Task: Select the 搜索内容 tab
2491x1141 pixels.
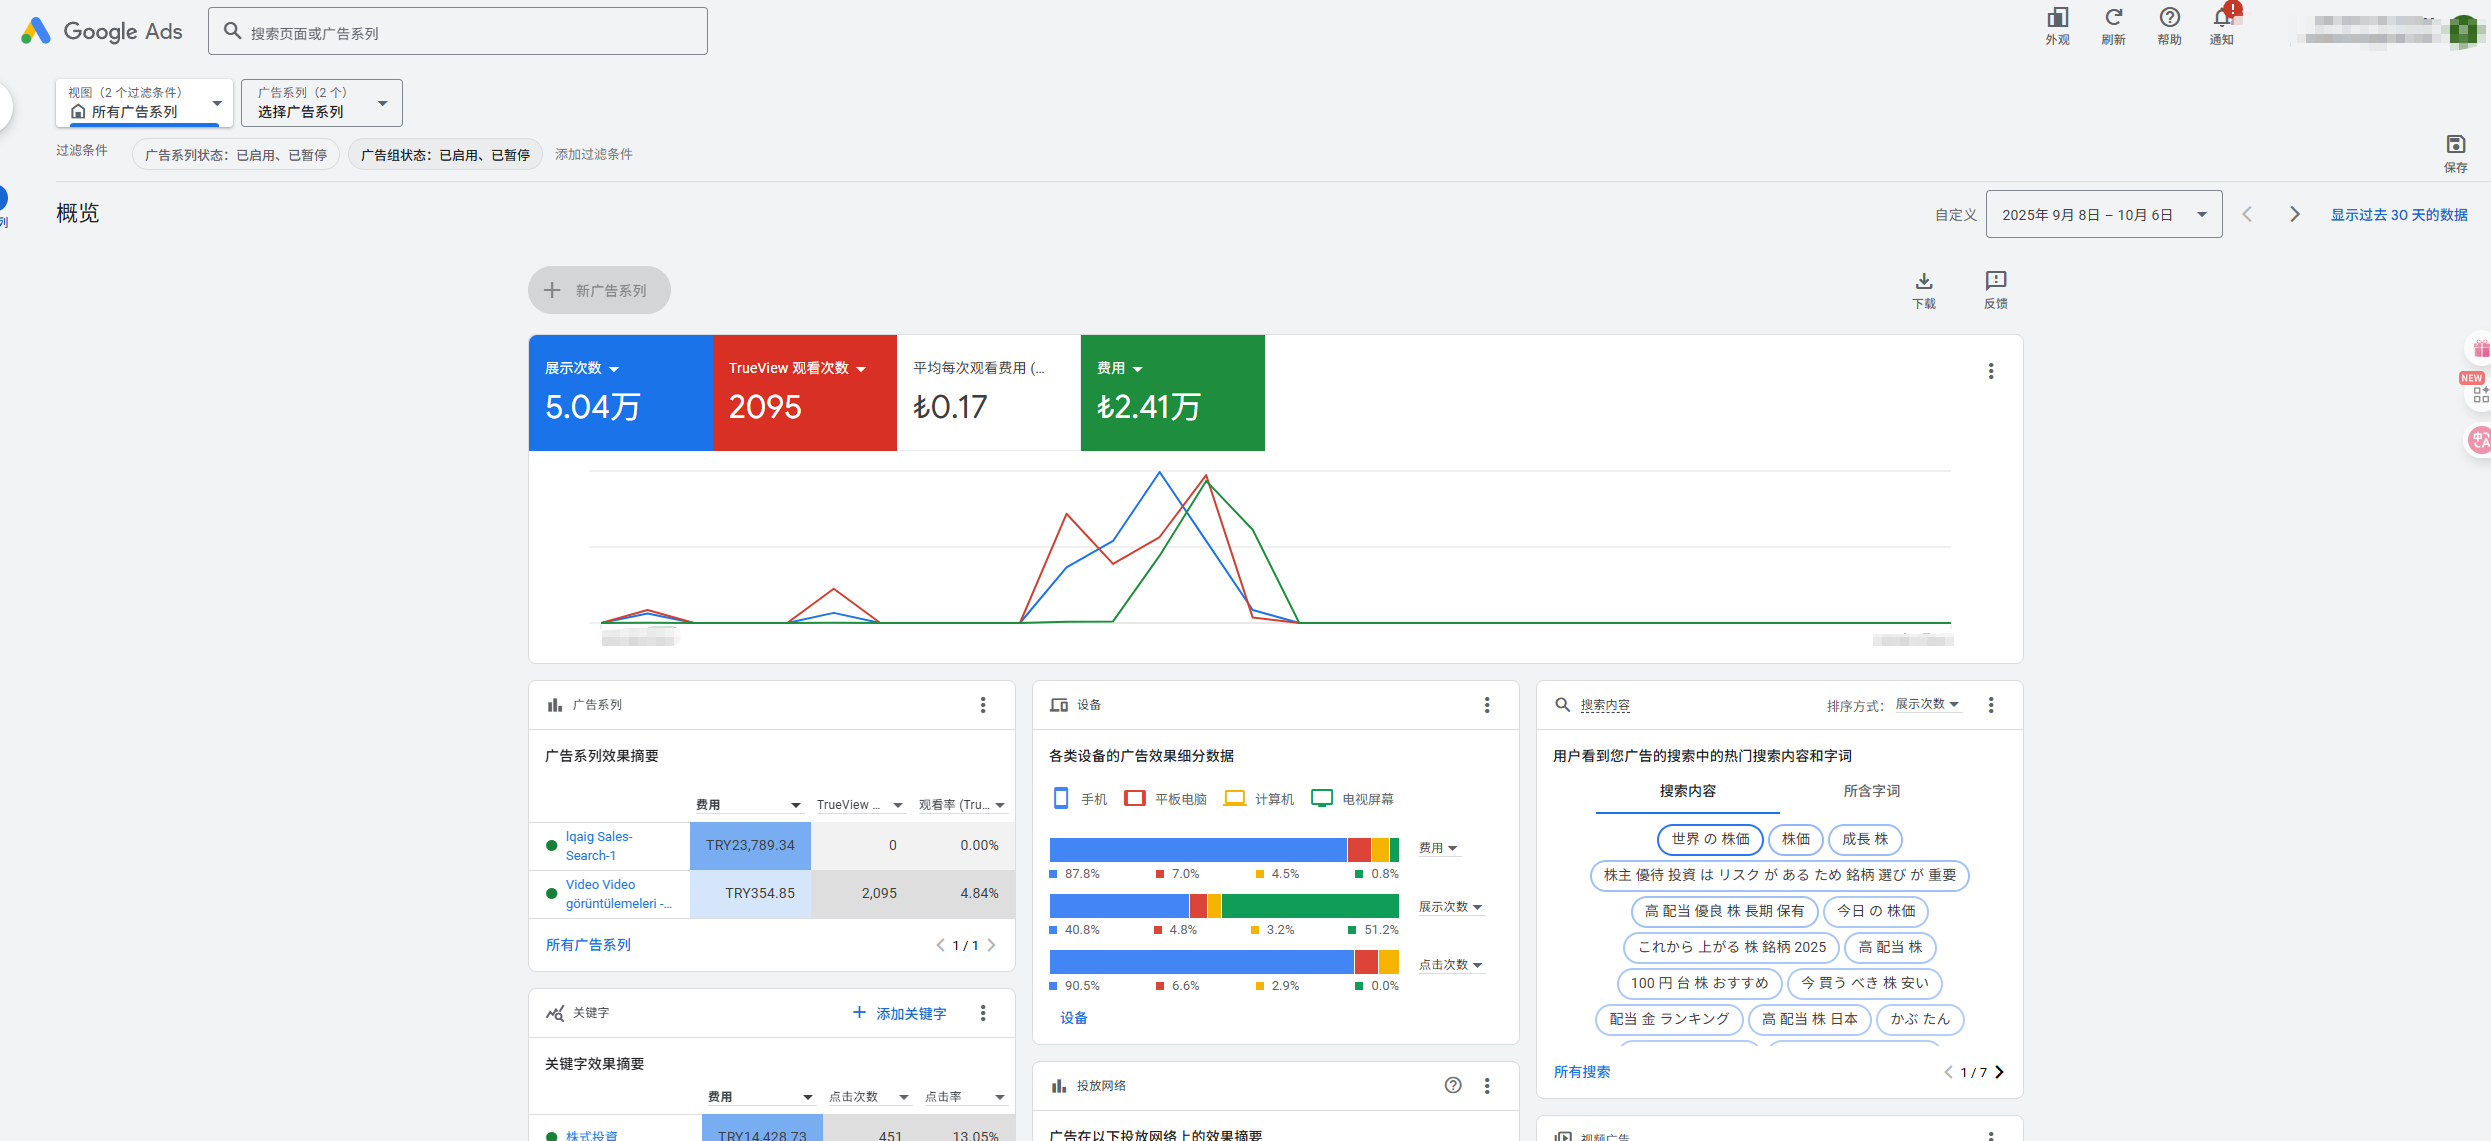Action: click(x=1687, y=791)
